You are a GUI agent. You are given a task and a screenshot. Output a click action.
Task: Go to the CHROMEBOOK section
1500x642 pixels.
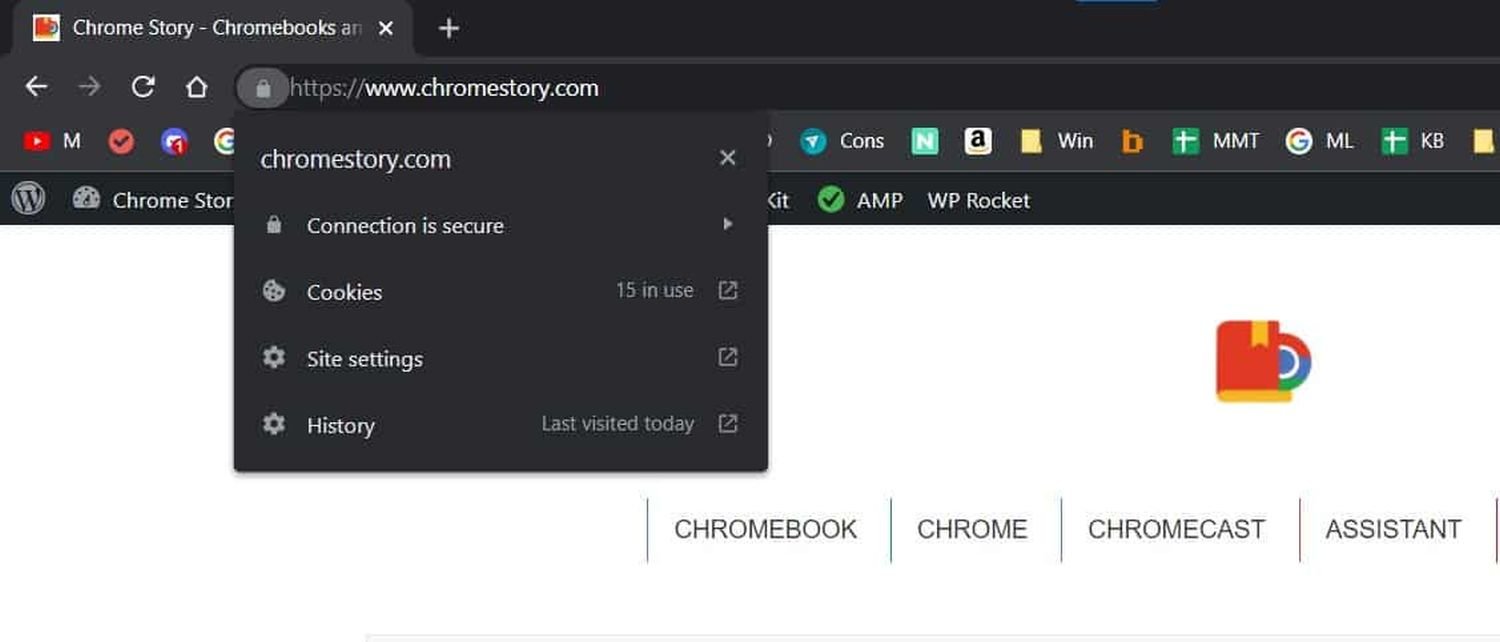click(765, 529)
